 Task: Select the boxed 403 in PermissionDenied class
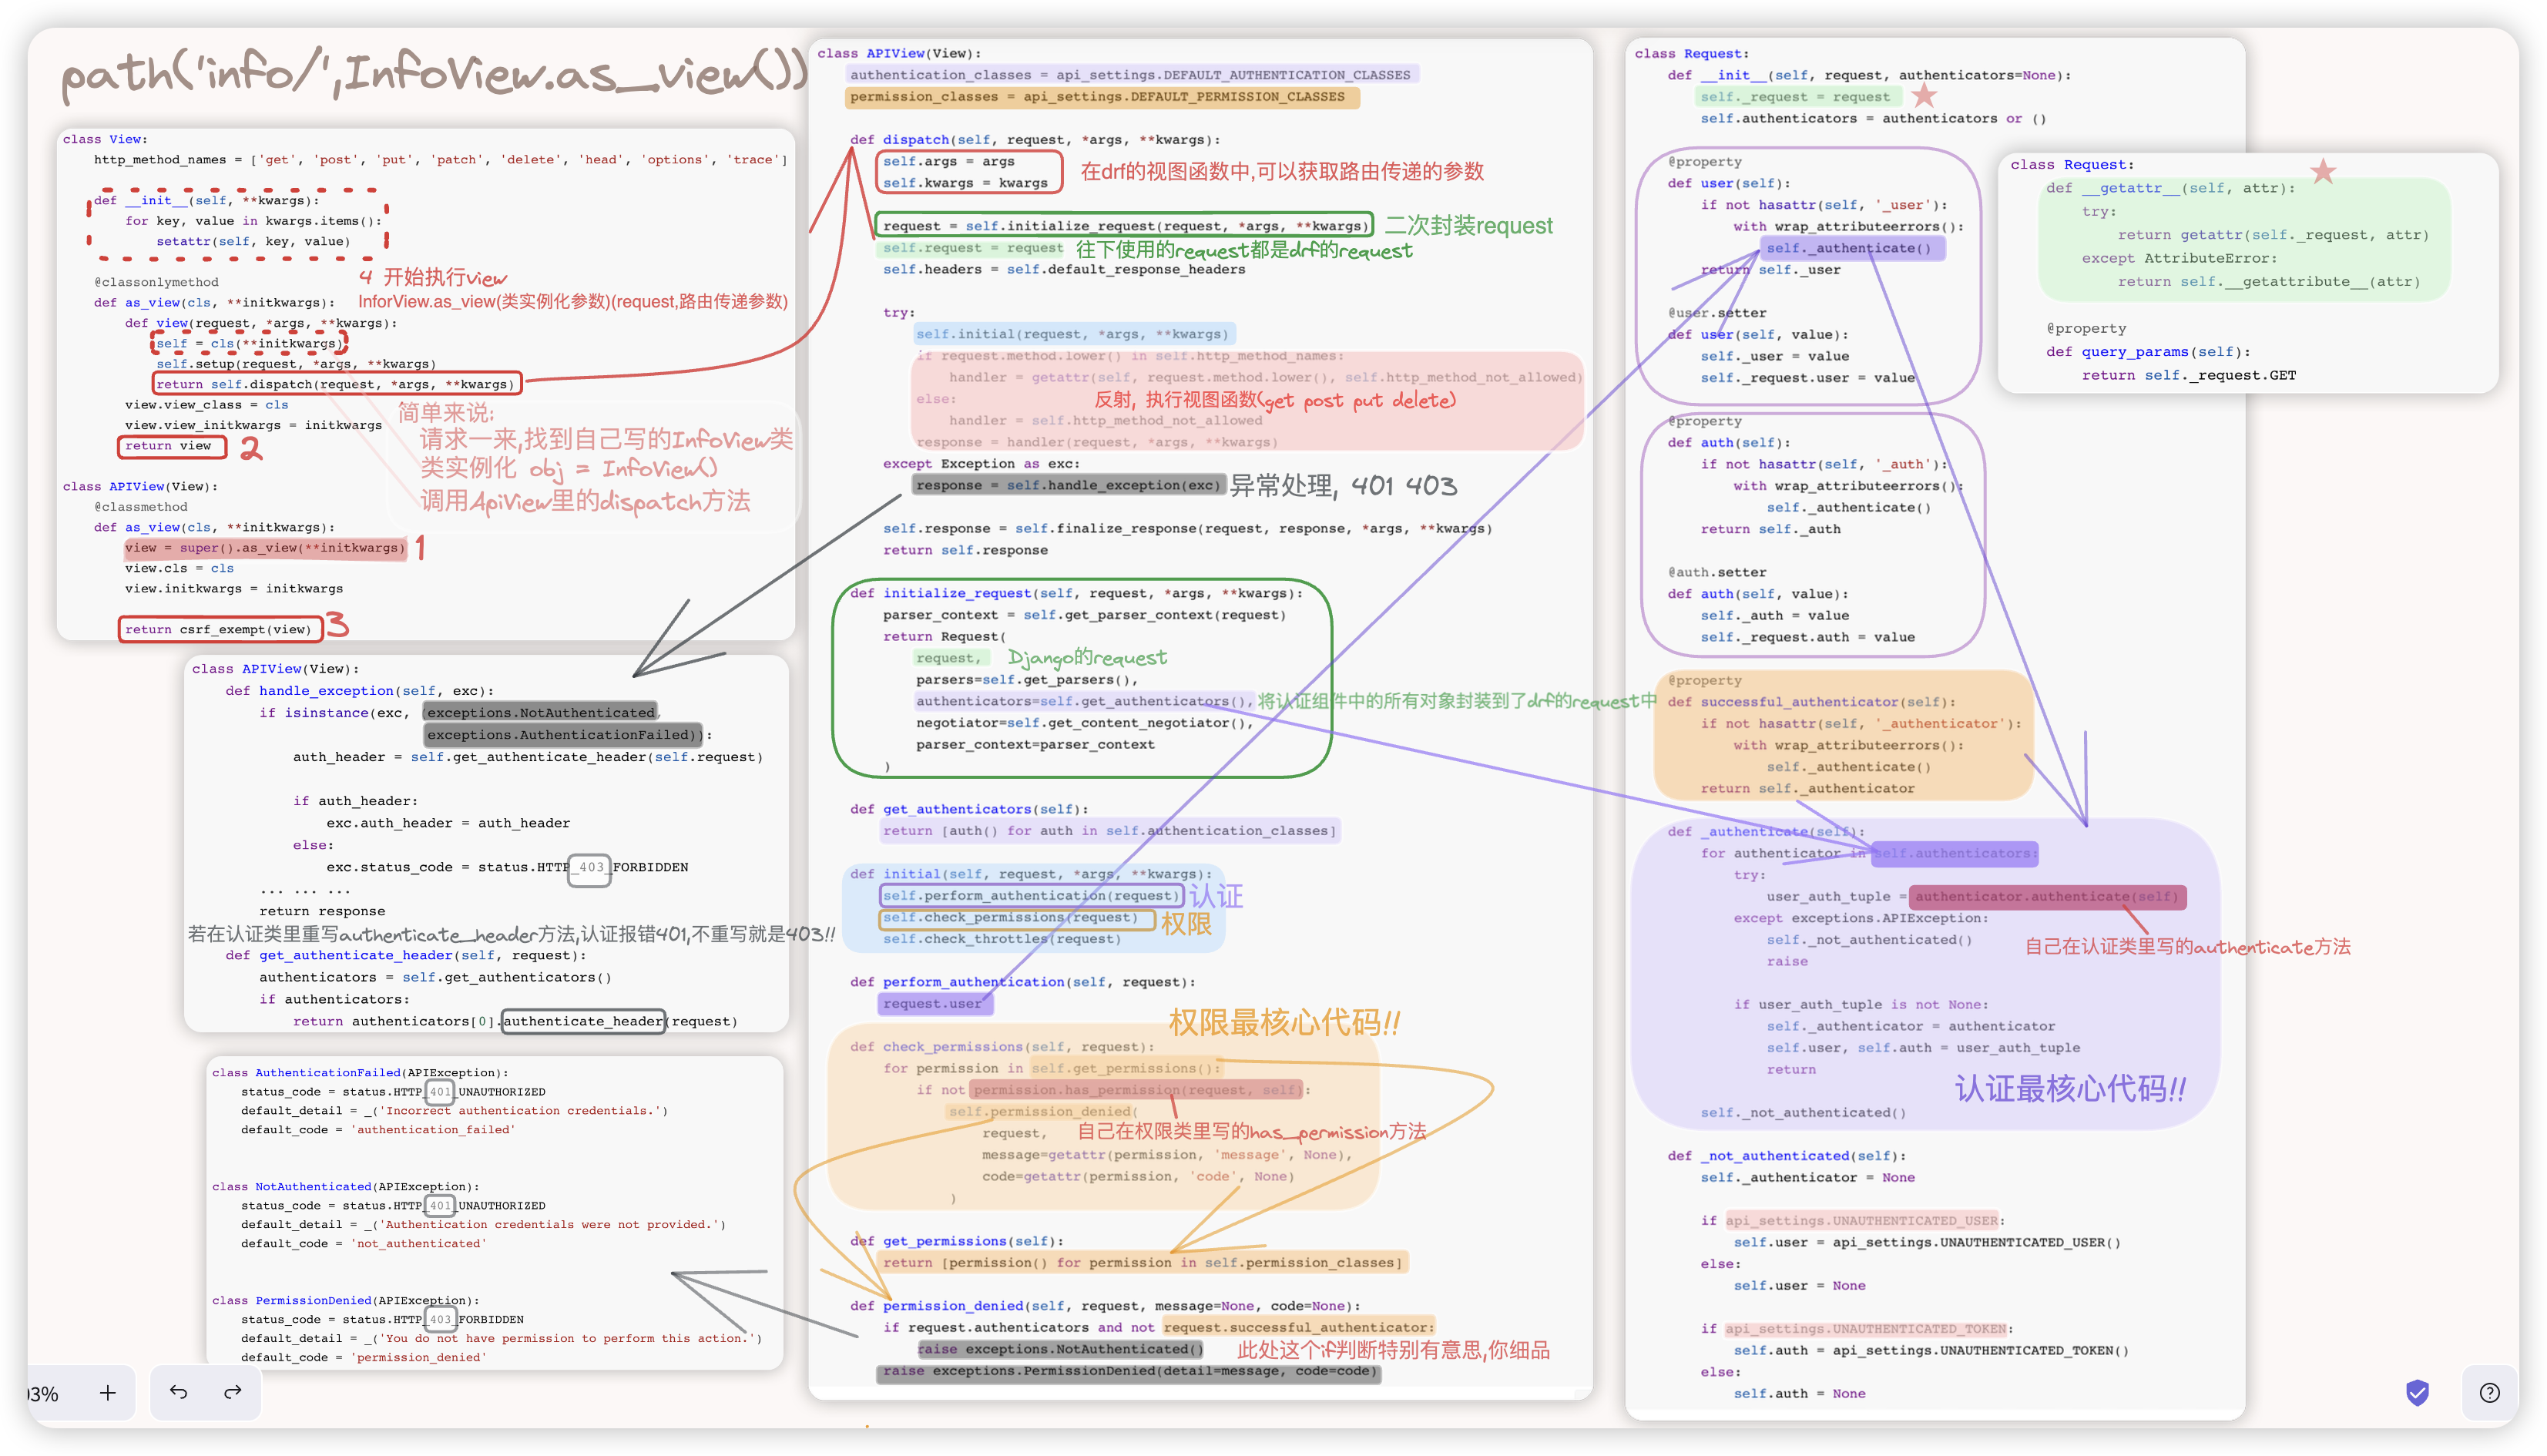[440, 1319]
